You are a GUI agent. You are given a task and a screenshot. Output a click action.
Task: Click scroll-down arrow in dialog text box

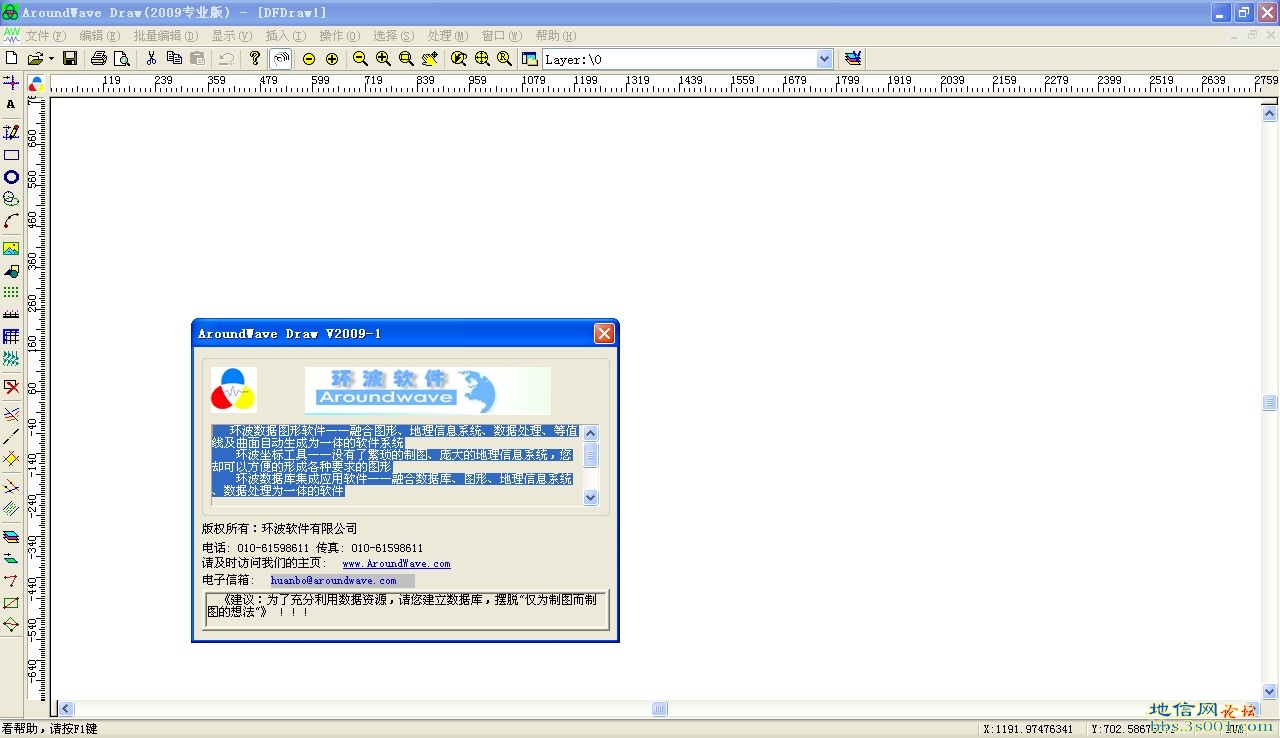pyautogui.click(x=590, y=497)
